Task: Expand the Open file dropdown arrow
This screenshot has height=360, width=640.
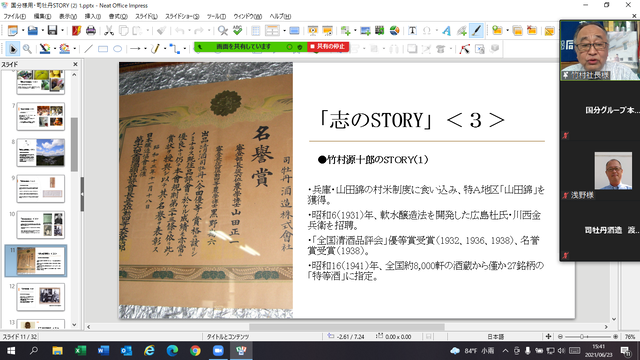Action: [x=42, y=31]
